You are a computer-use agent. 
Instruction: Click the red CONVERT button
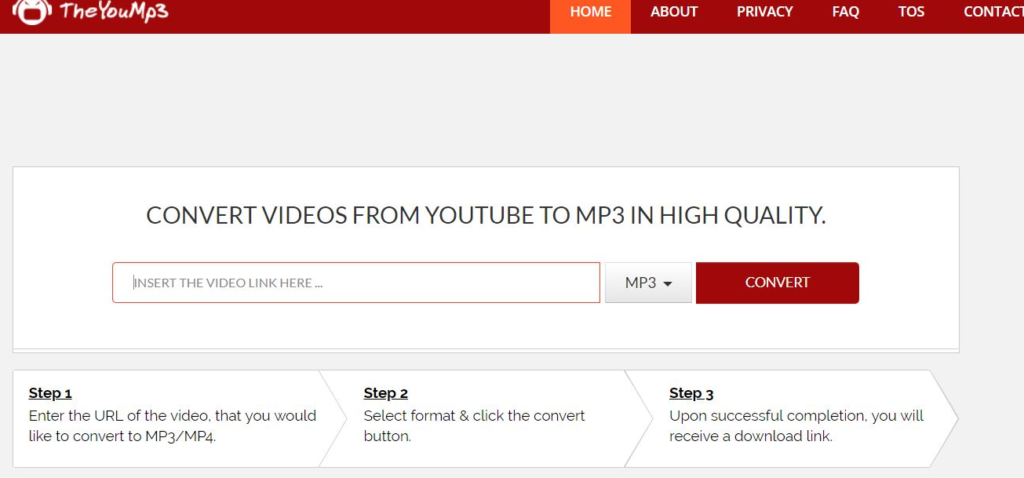[x=777, y=283]
